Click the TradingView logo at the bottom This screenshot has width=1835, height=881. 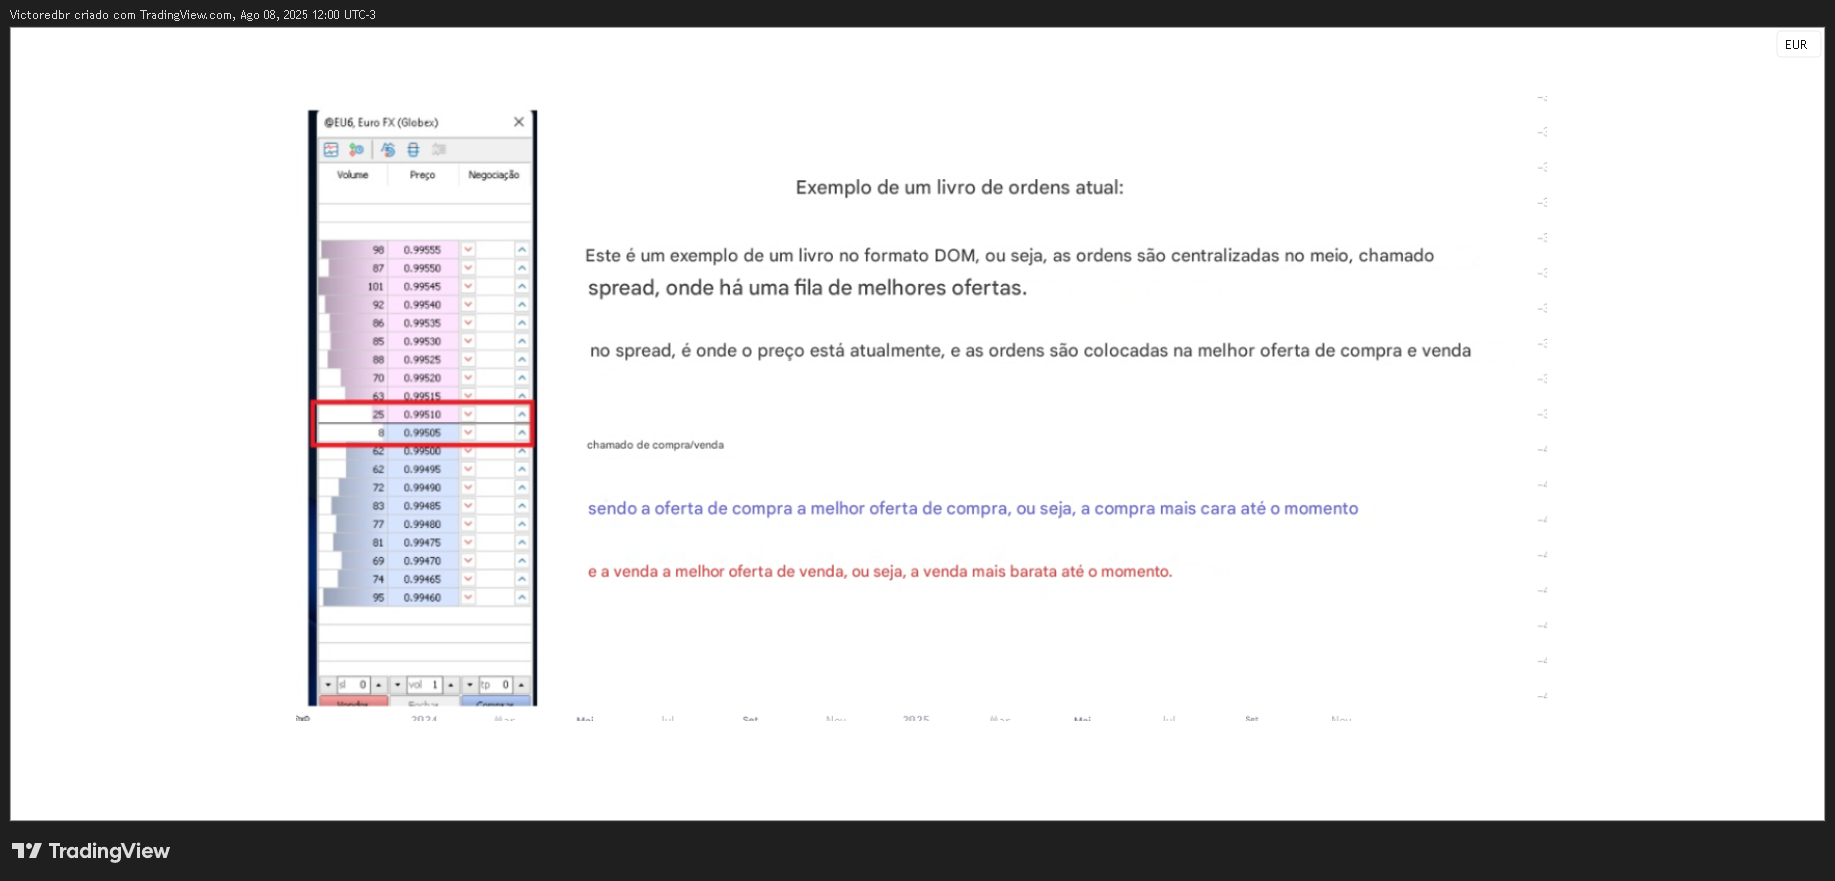(x=91, y=851)
